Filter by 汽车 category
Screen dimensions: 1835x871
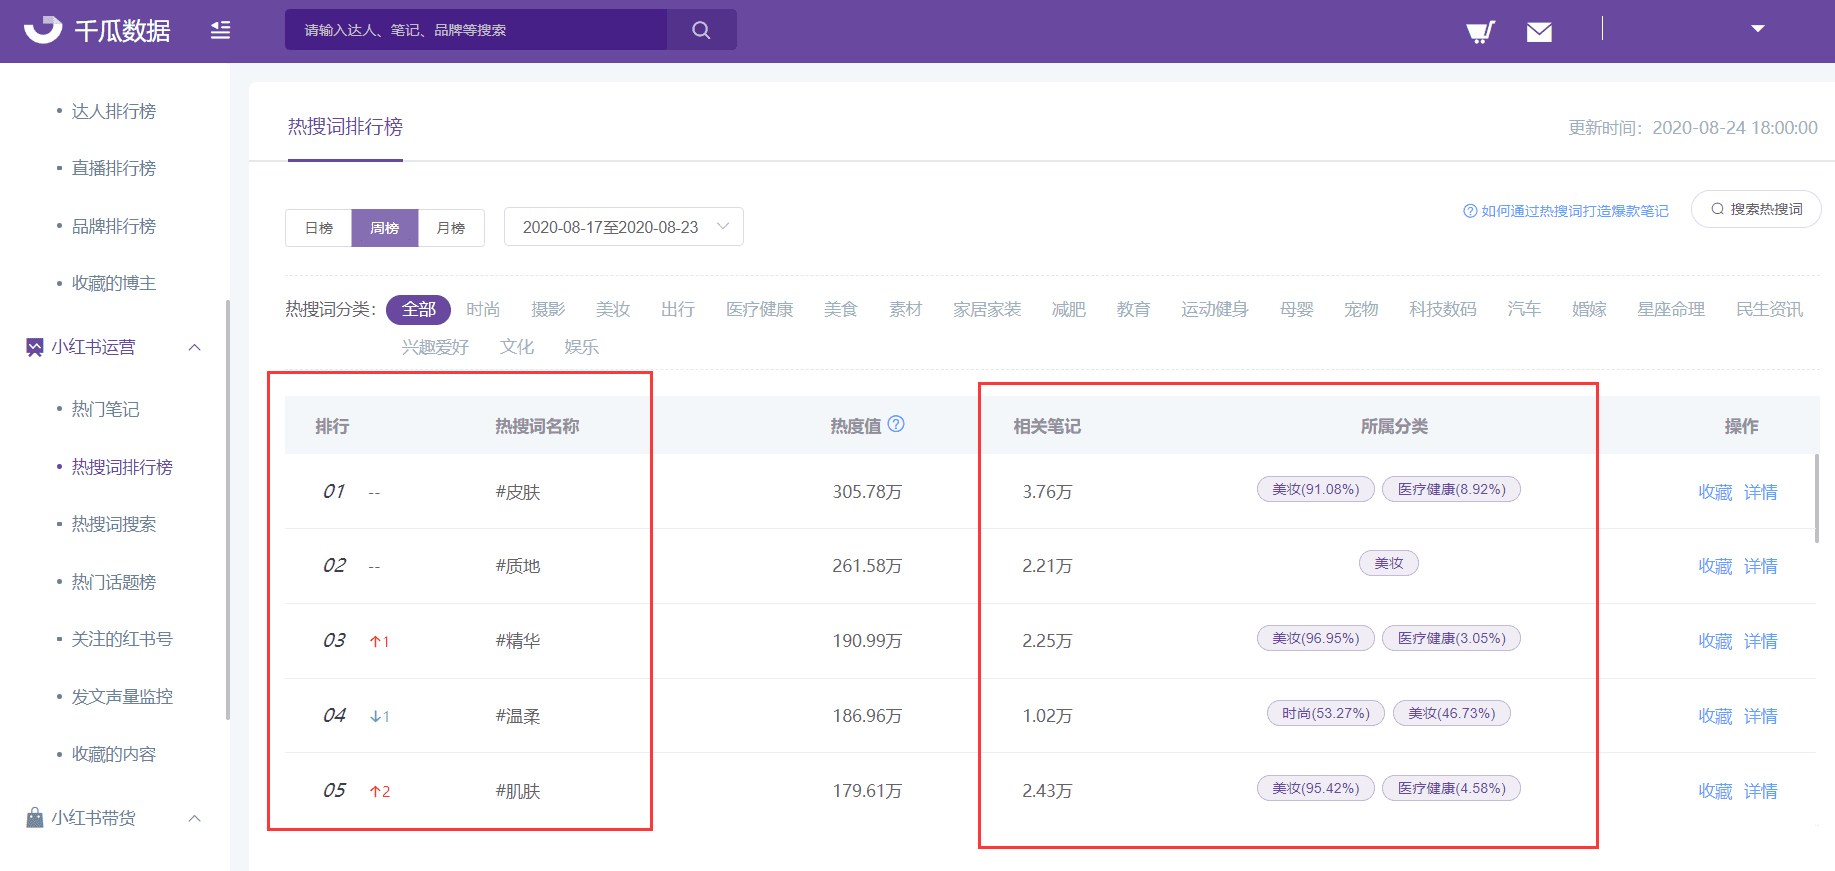[1524, 310]
